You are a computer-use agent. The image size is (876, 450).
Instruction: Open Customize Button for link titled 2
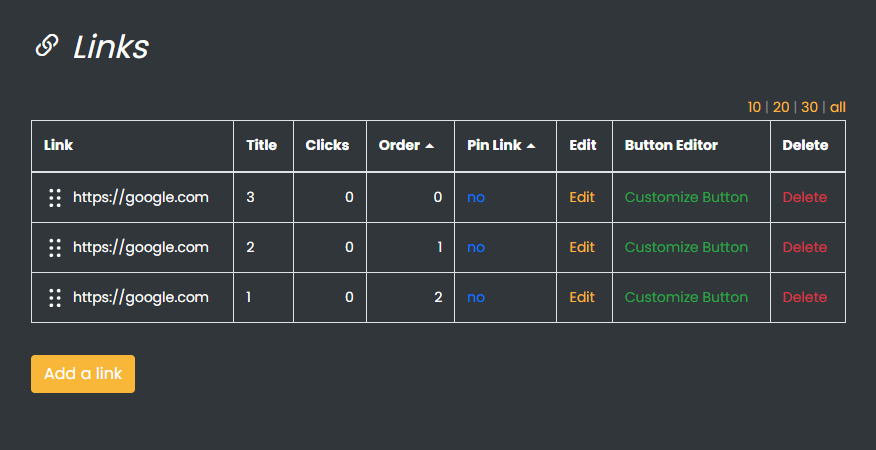(686, 248)
